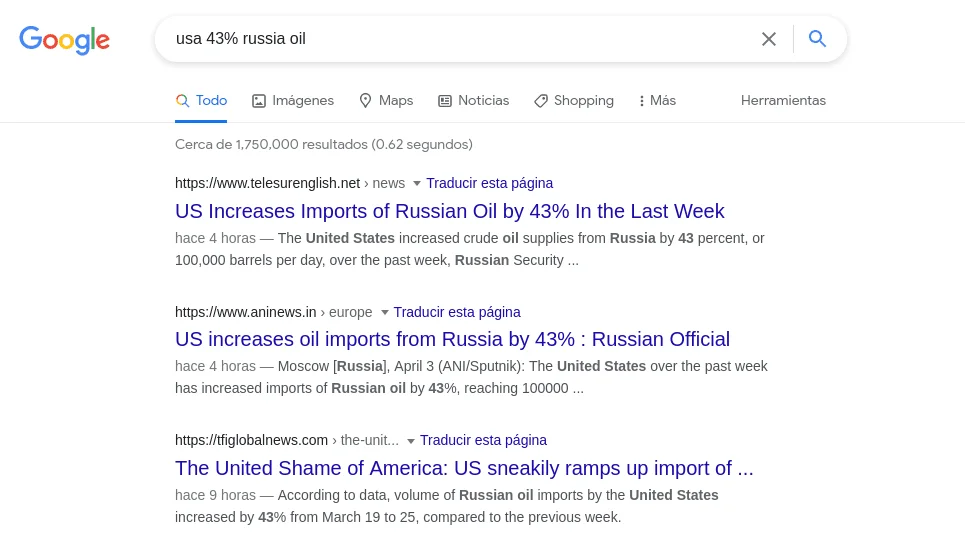
Task: Click the https://www.aninews.in URL text
Action: coord(246,313)
